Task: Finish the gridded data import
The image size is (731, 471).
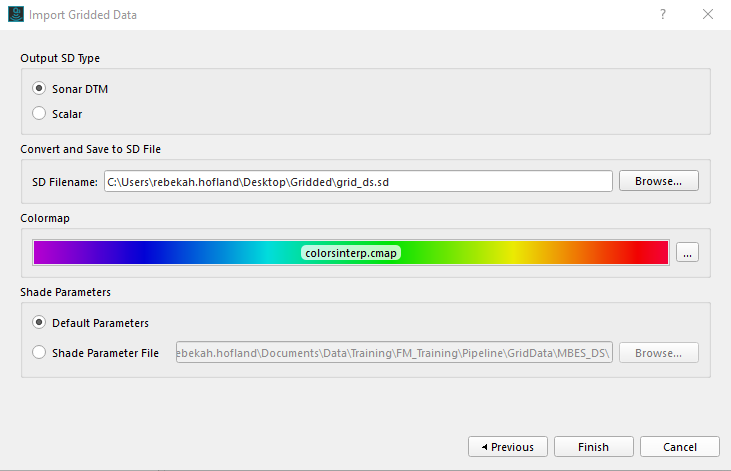Action: point(593,447)
